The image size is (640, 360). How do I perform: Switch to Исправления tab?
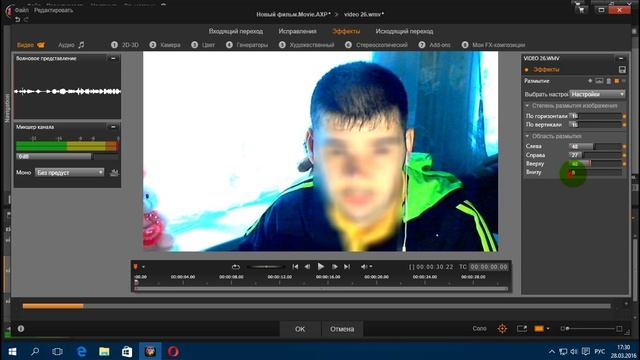point(297,31)
